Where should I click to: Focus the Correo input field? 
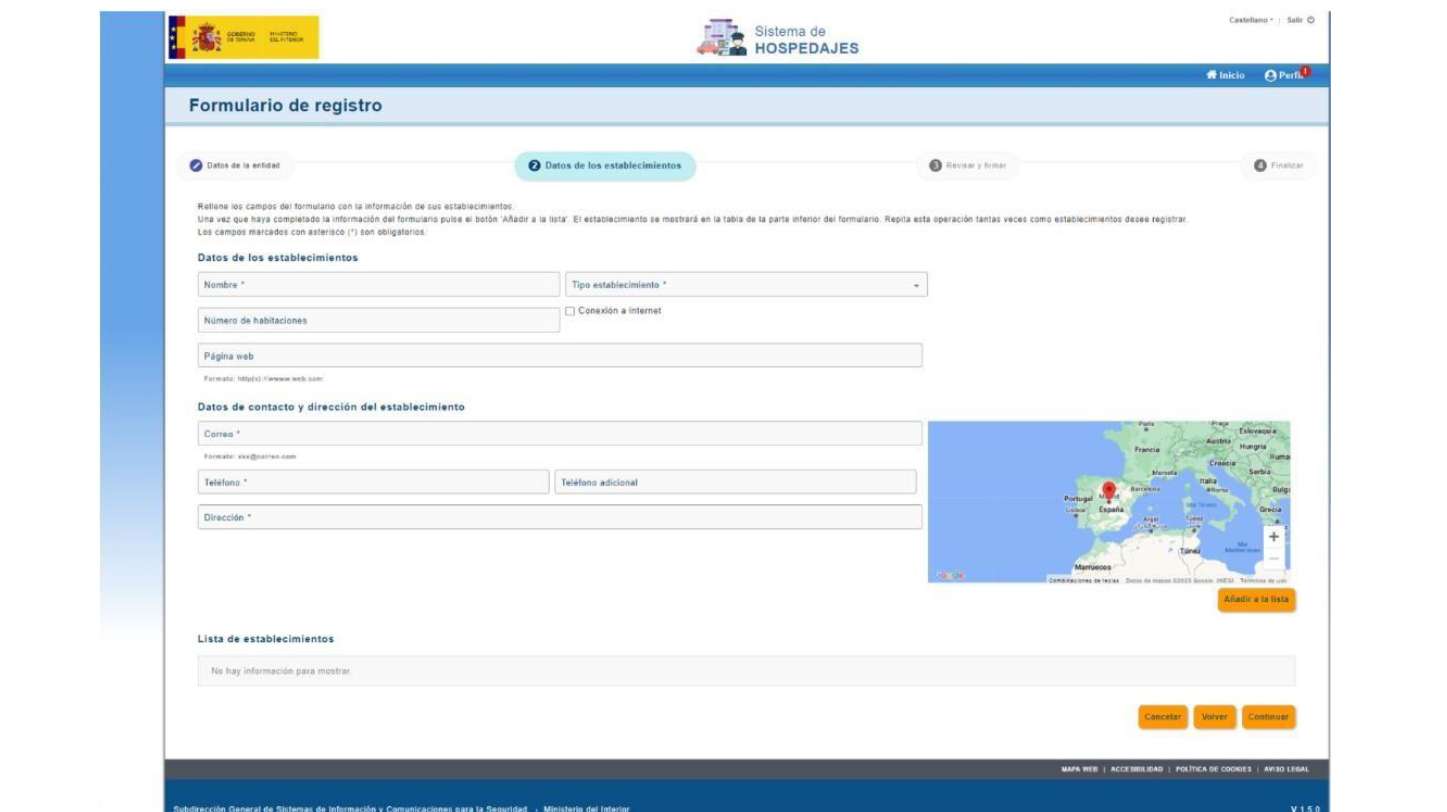[560, 433]
